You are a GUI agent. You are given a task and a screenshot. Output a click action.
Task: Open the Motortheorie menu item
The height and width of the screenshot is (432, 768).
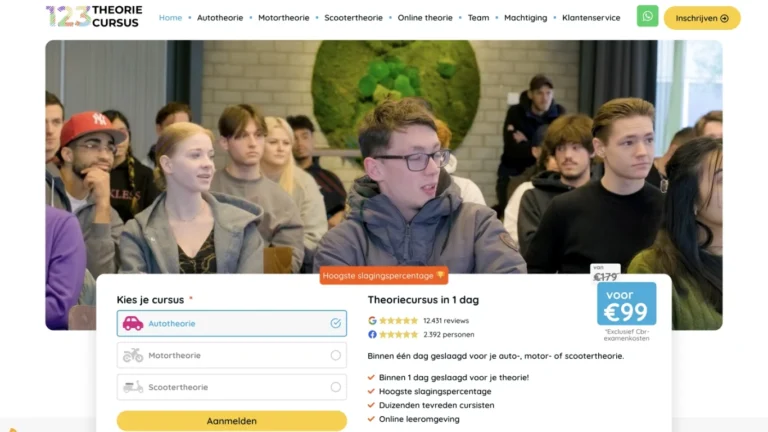[284, 18]
